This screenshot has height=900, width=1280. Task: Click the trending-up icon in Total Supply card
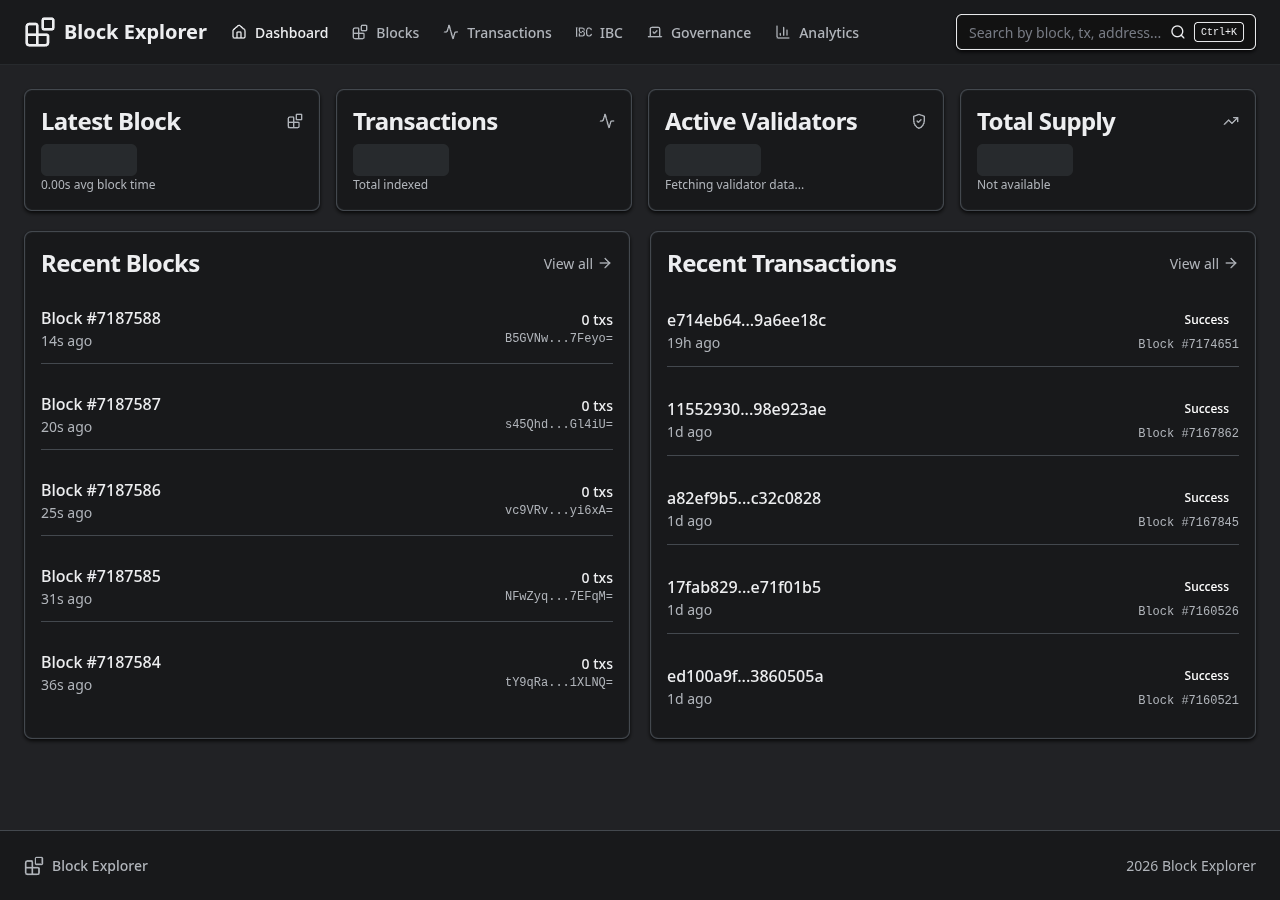click(1231, 121)
